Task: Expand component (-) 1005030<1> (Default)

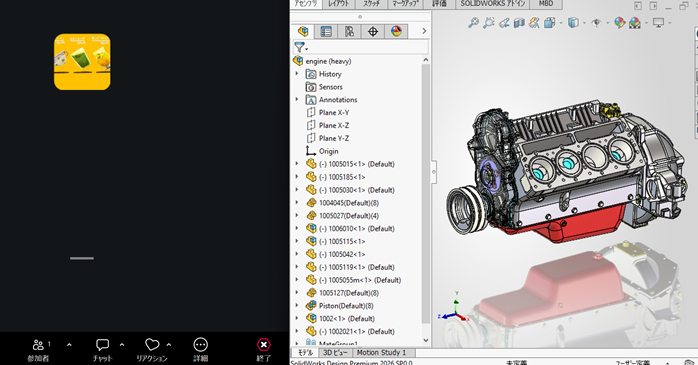Action: pos(297,190)
